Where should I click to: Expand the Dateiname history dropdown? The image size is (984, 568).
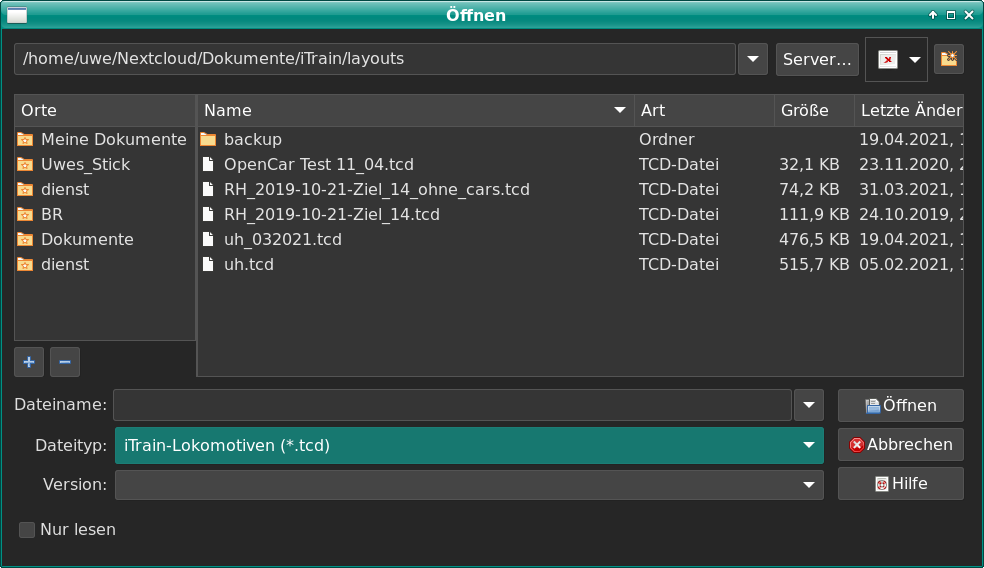tap(808, 405)
